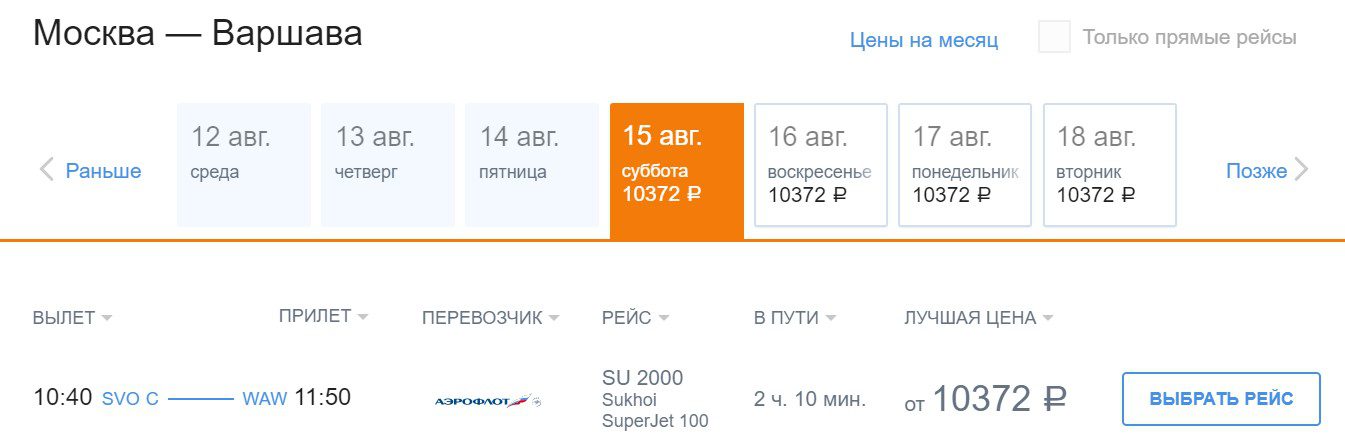Click the right chevron arrow beside Позже
This screenshot has height=444, width=1345.
[1301, 170]
